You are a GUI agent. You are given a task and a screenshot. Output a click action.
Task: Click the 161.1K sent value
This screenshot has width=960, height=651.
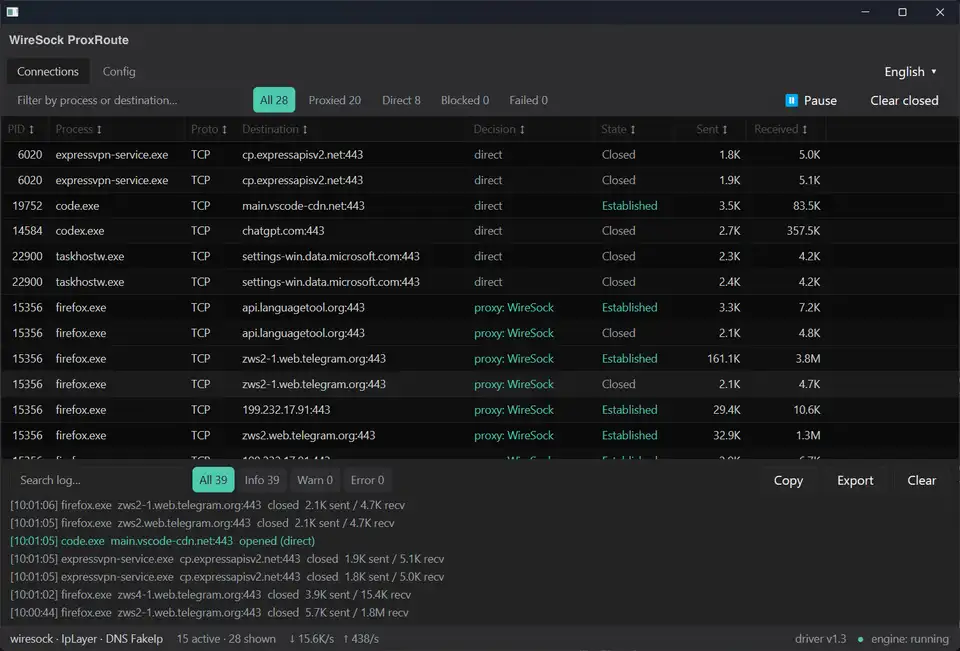tap(723, 359)
